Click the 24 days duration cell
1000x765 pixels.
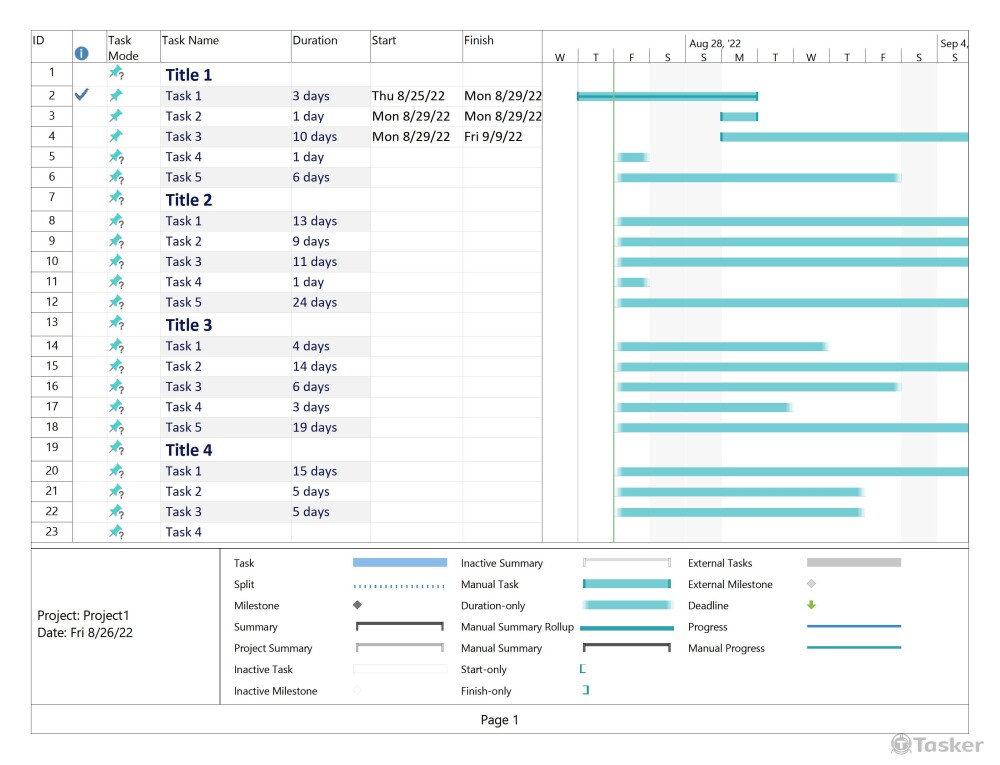[315, 302]
